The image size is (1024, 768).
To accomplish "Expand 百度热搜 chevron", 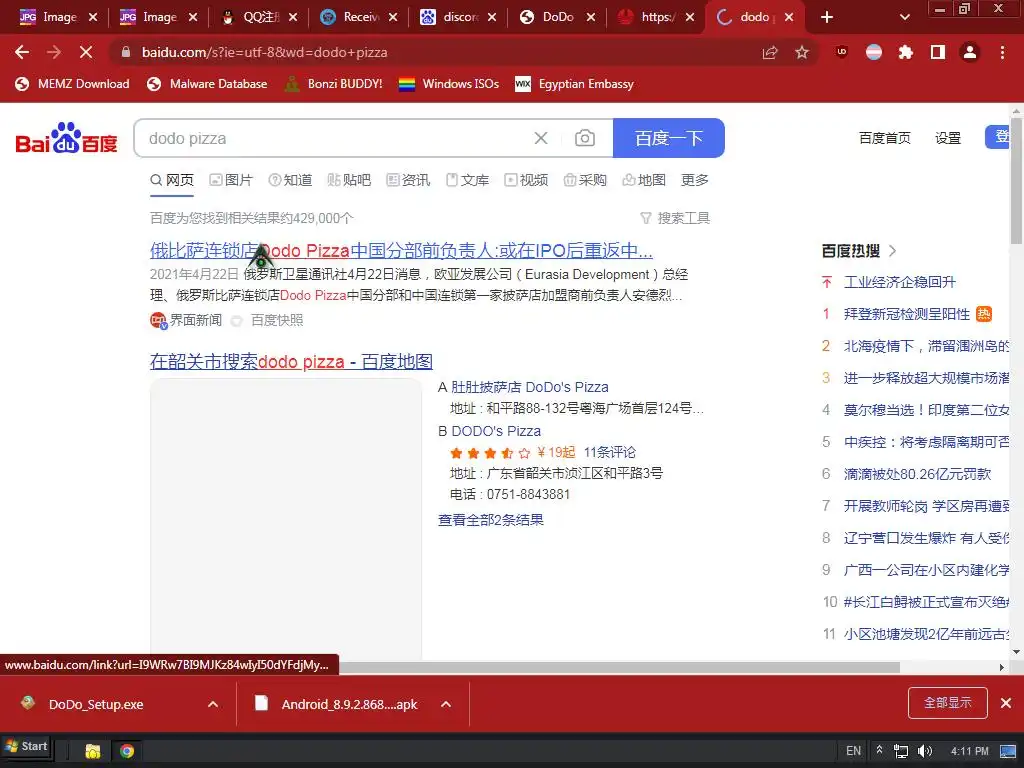I will pyautogui.click(x=893, y=251).
